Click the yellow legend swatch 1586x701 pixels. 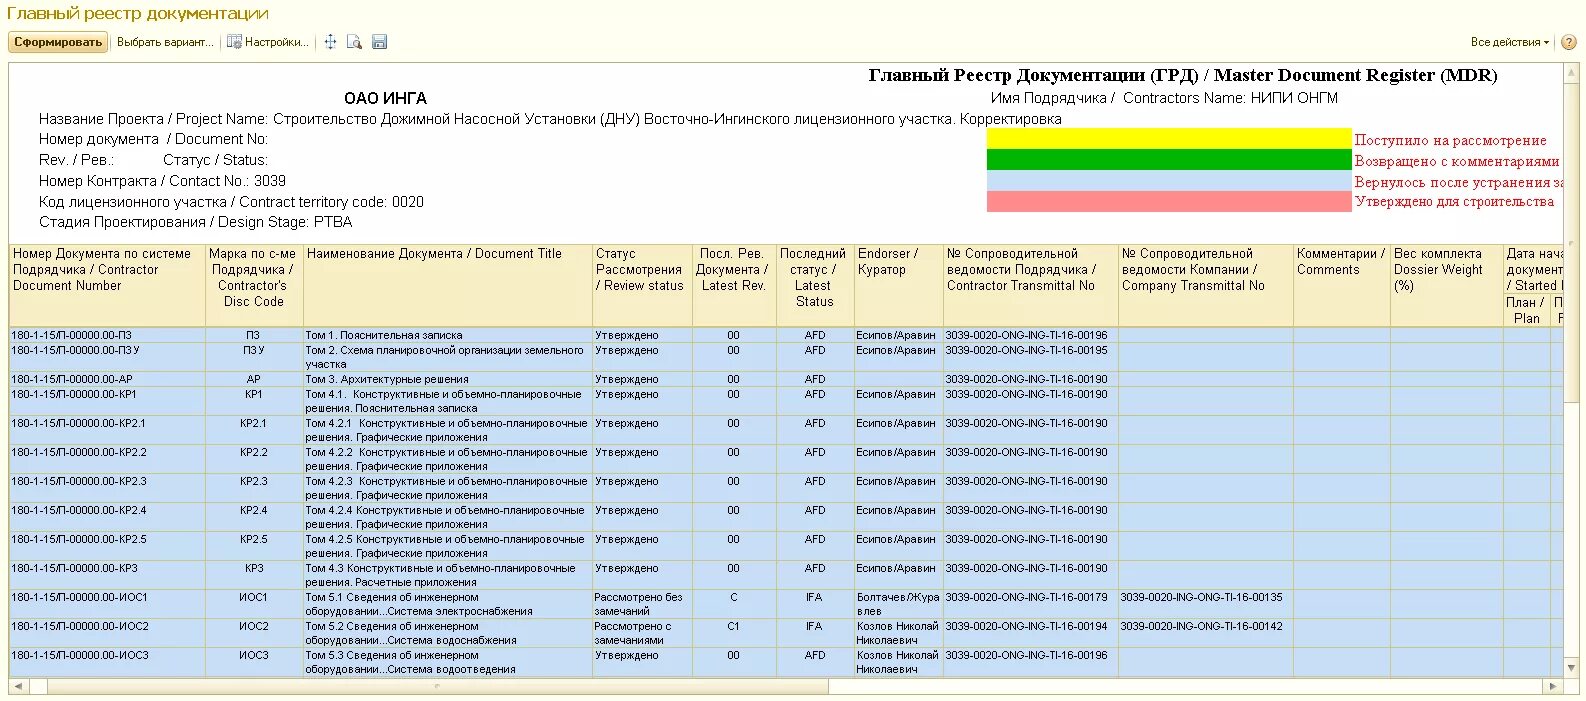1168,139
